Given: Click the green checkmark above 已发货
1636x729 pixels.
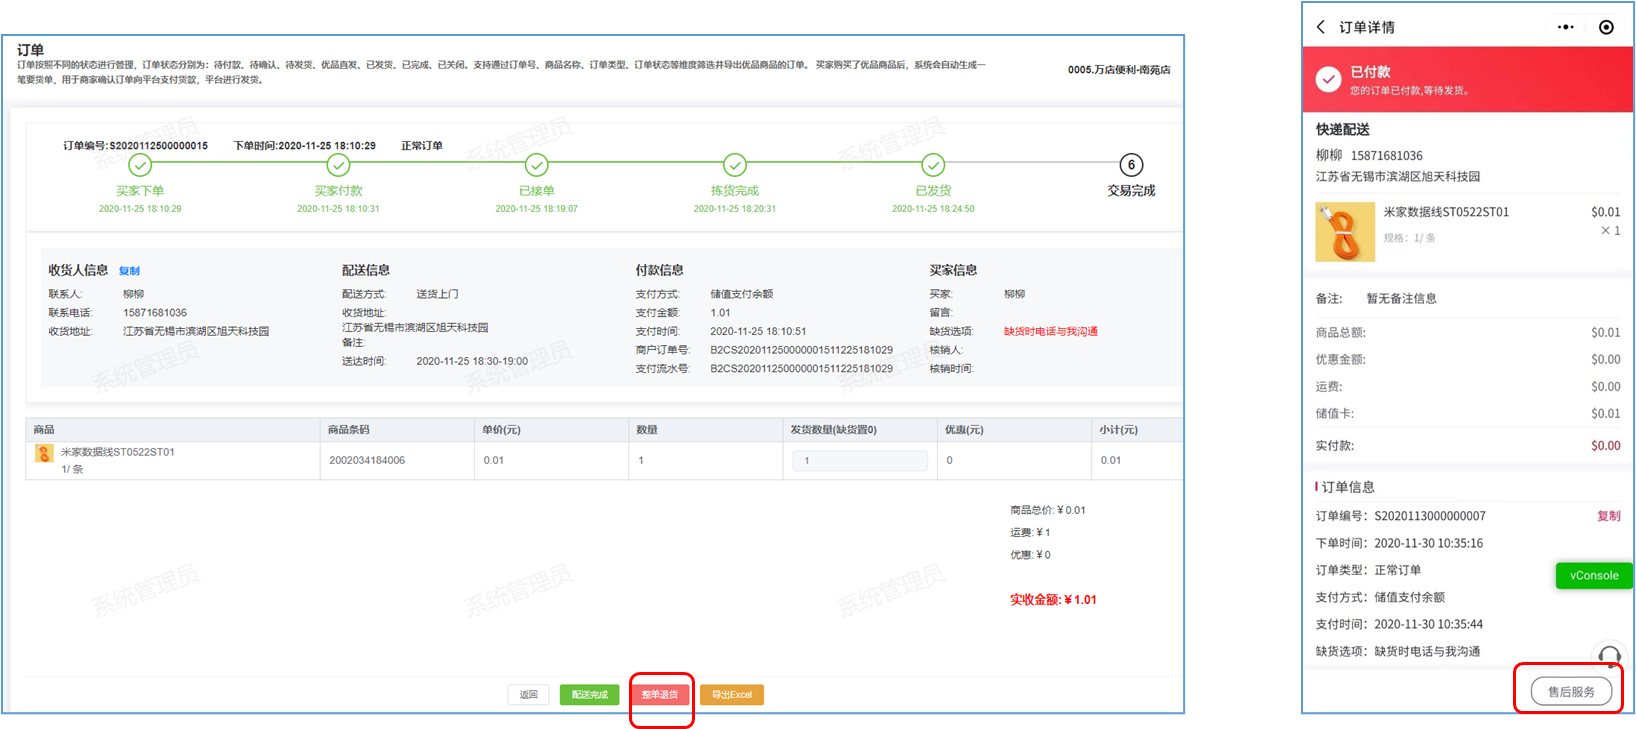Looking at the screenshot, I should [x=933, y=165].
